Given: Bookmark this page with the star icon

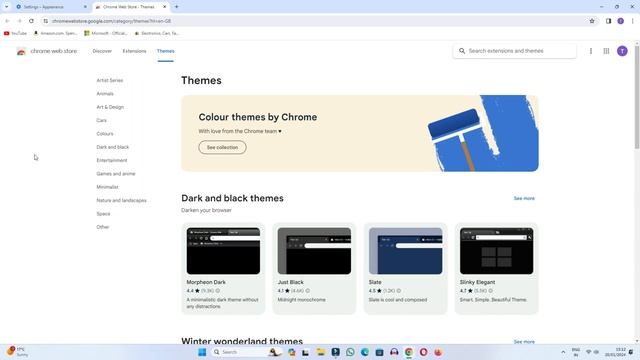Looking at the screenshot, I should pyautogui.click(x=592, y=21).
